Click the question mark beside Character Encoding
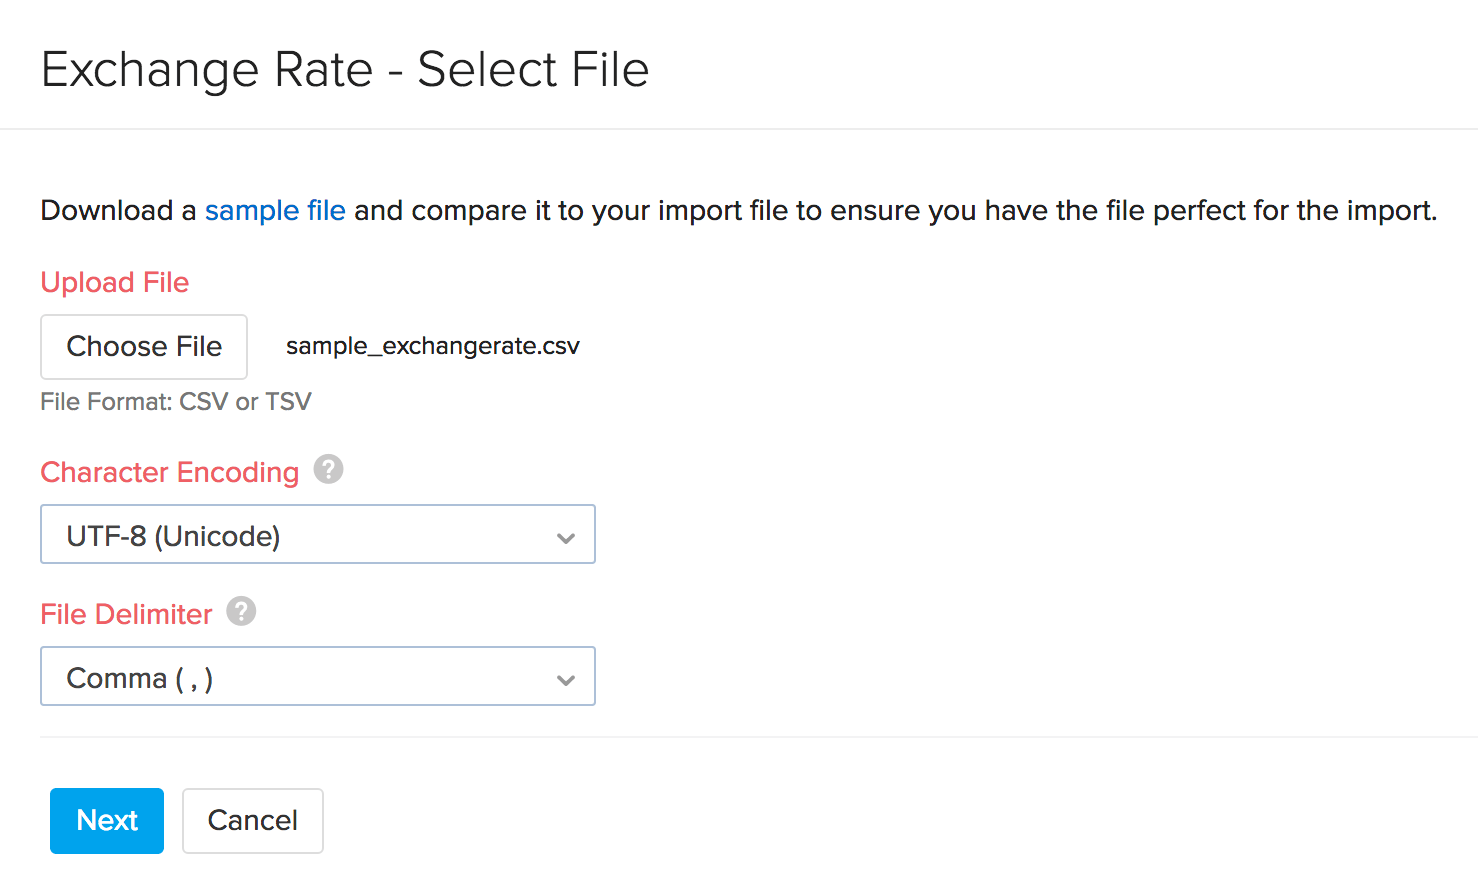1478x896 pixels. click(x=328, y=469)
